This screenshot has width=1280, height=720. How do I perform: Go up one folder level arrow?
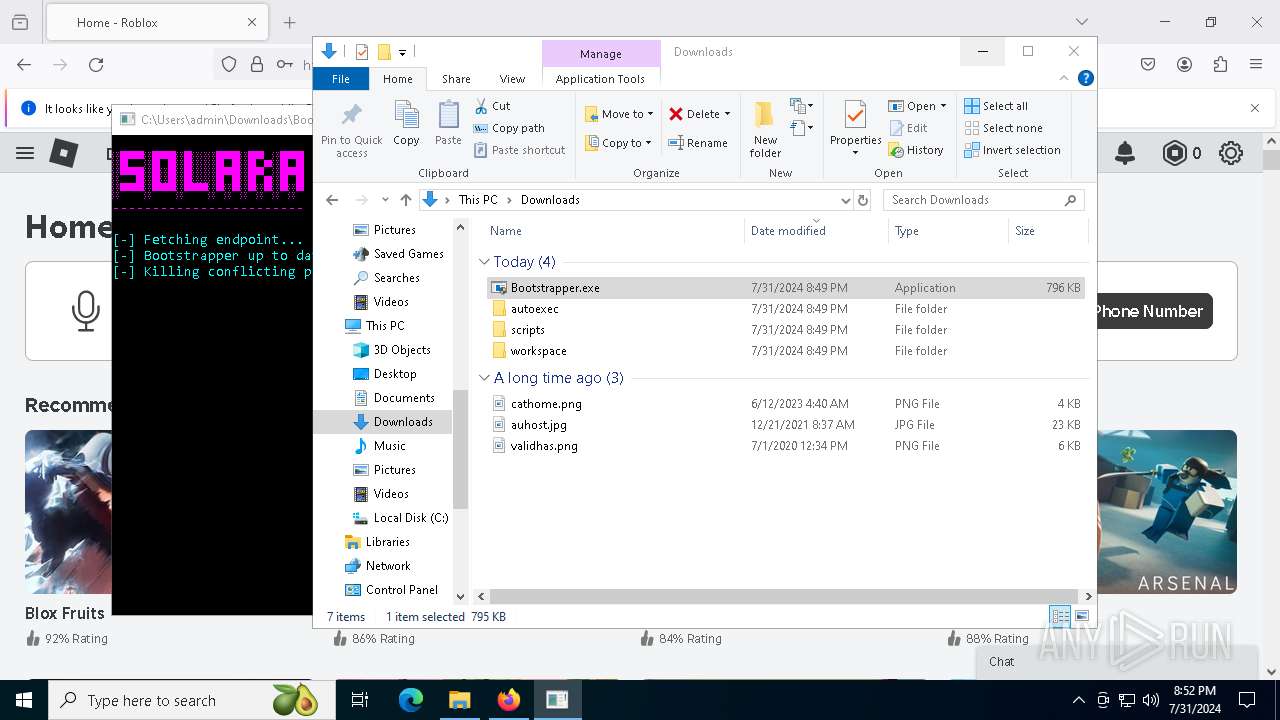[405, 200]
